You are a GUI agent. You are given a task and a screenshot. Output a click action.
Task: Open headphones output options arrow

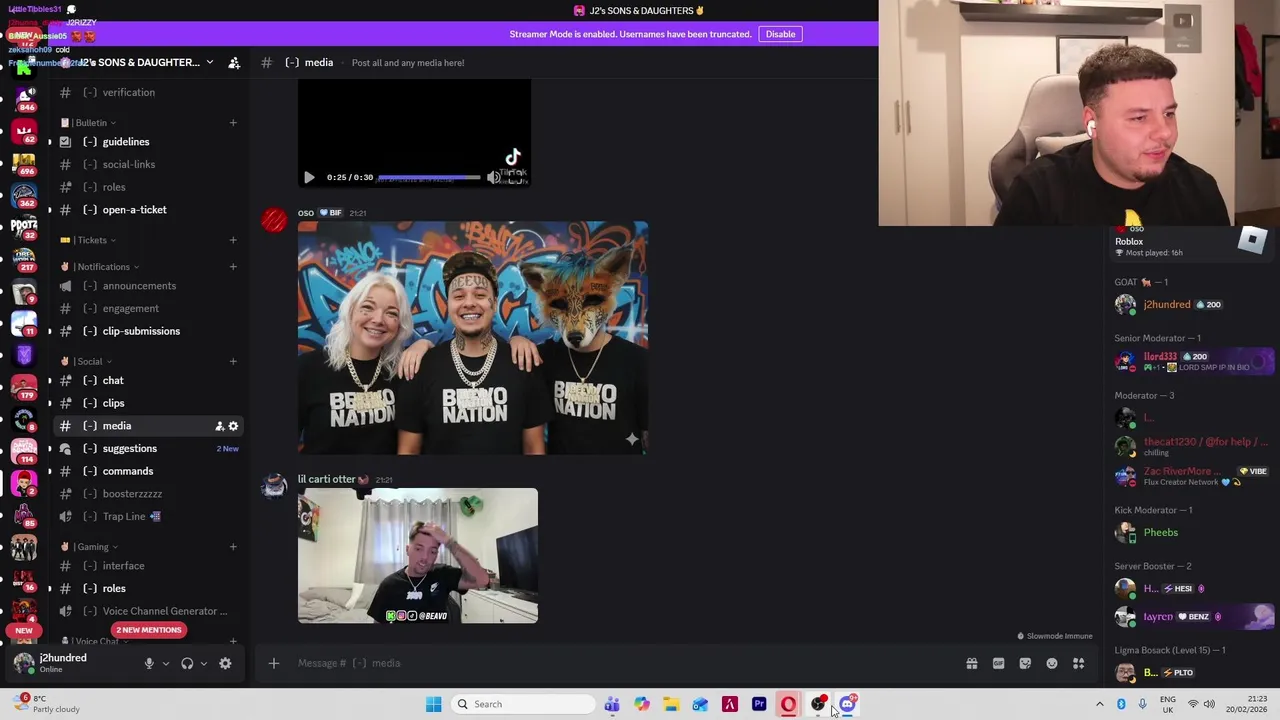[203, 663]
